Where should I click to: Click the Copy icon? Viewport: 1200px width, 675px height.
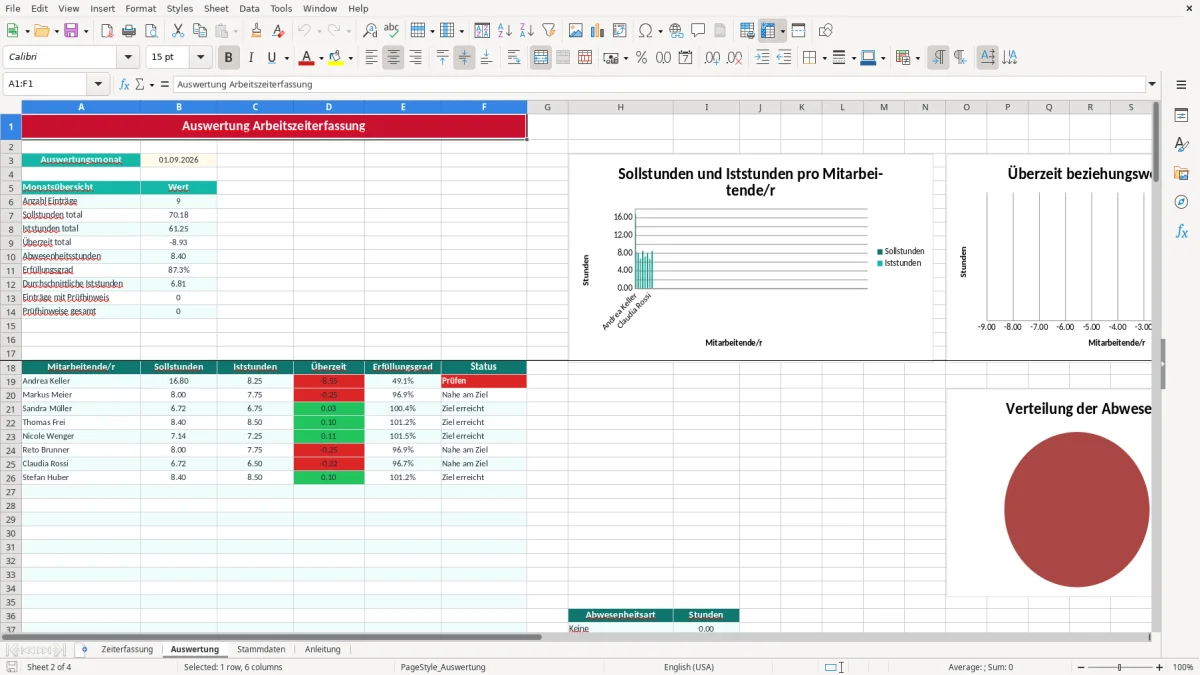200,31
